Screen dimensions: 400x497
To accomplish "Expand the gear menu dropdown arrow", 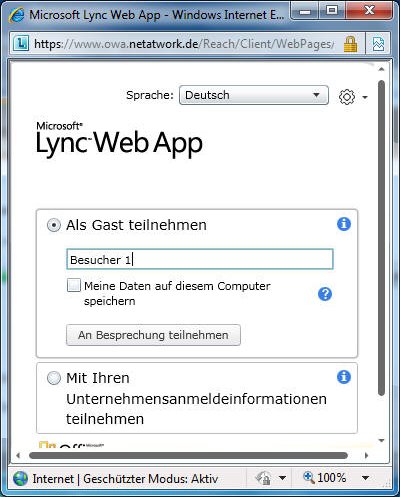I will coord(365,97).
